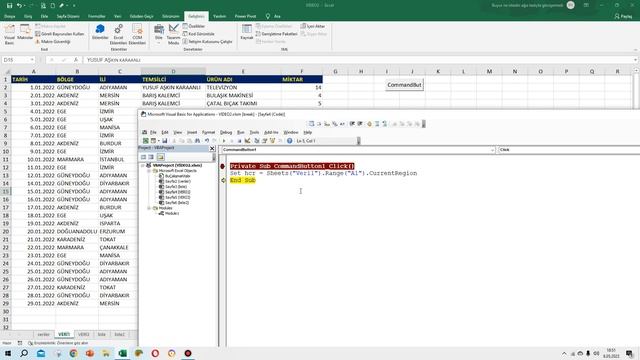Click the Reset stop icon in VBA toolbar
The image size is (640, 360).
coord(240,141)
